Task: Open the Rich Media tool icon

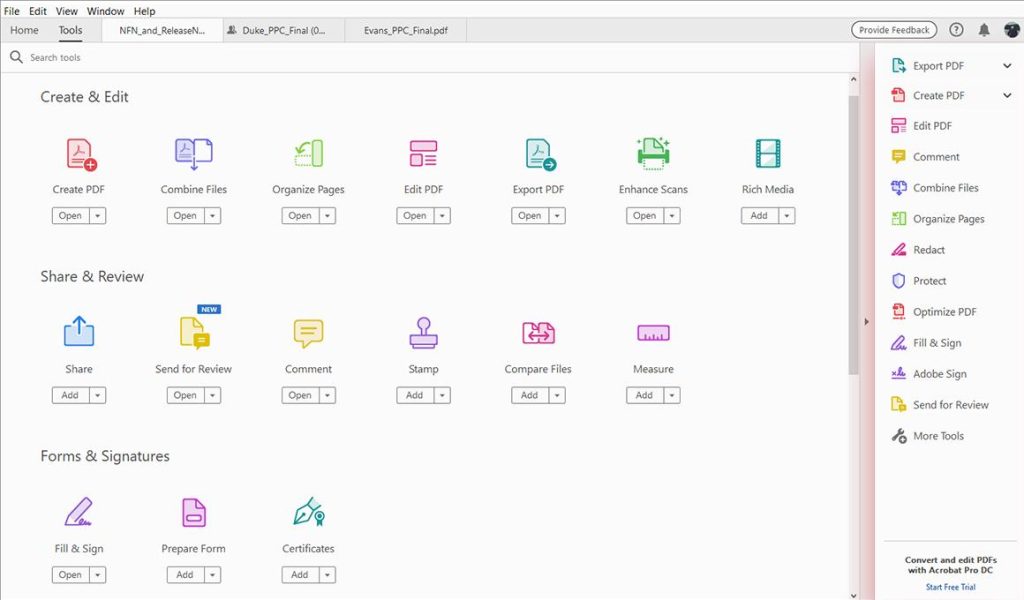Action: click(767, 152)
